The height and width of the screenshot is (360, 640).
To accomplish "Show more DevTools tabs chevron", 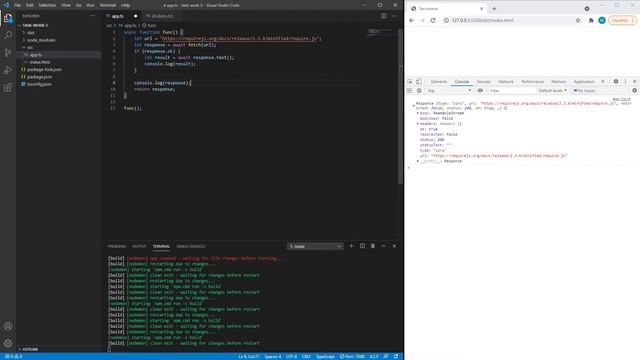I will tap(602, 82).
